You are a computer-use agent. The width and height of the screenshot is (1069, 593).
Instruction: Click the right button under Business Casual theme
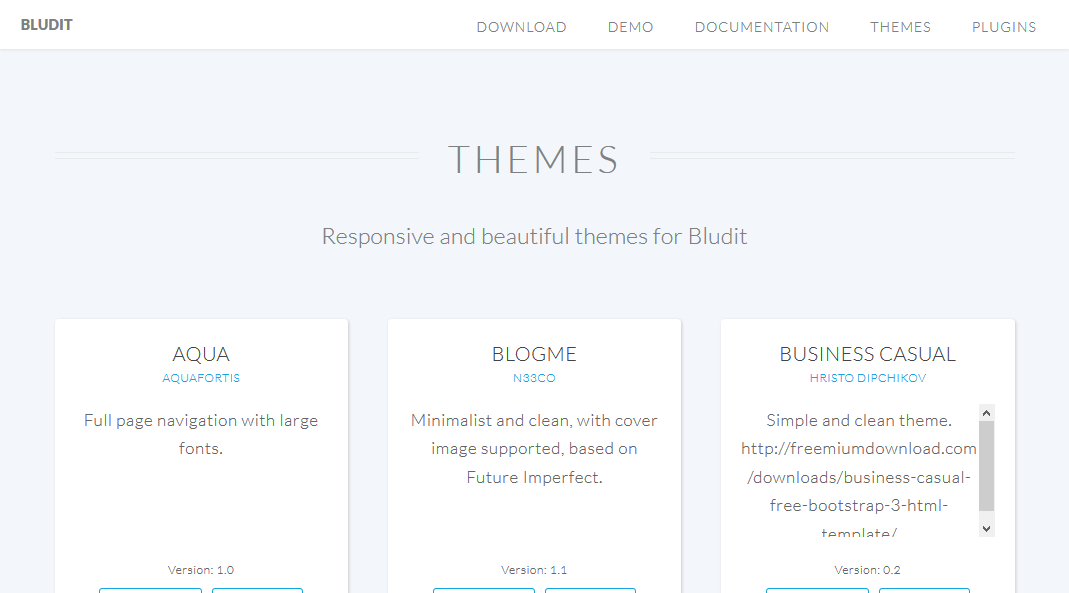(x=923, y=590)
